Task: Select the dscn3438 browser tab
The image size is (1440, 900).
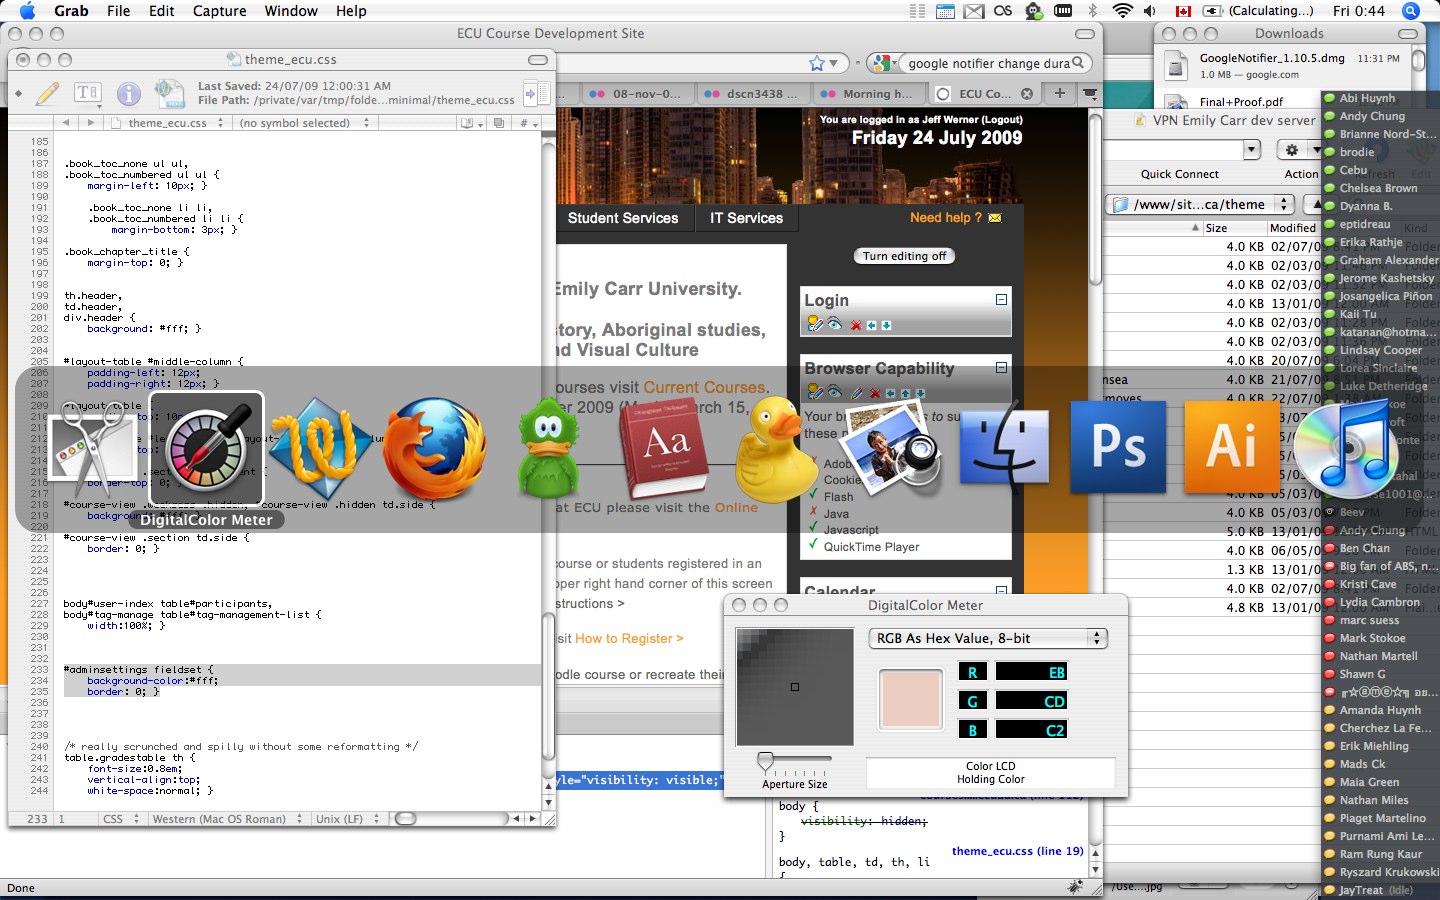Action: tap(752, 94)
